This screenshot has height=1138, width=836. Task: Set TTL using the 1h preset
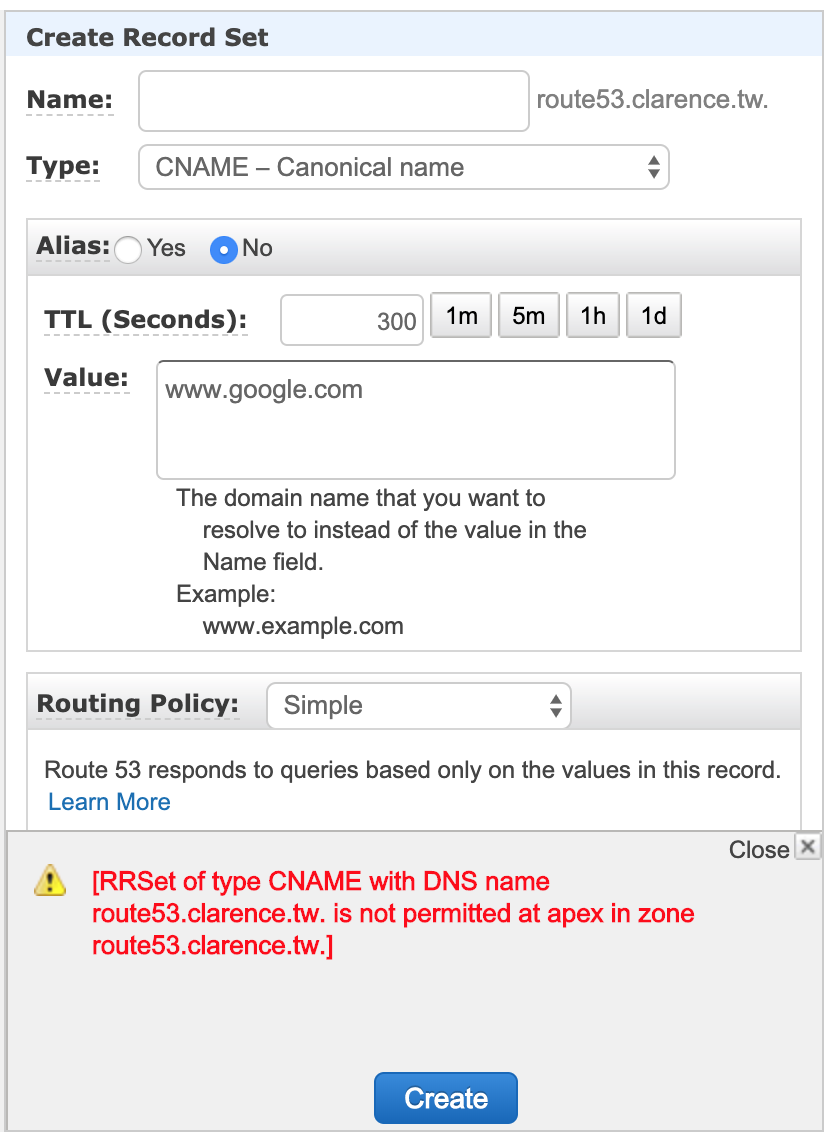(592, 315)
